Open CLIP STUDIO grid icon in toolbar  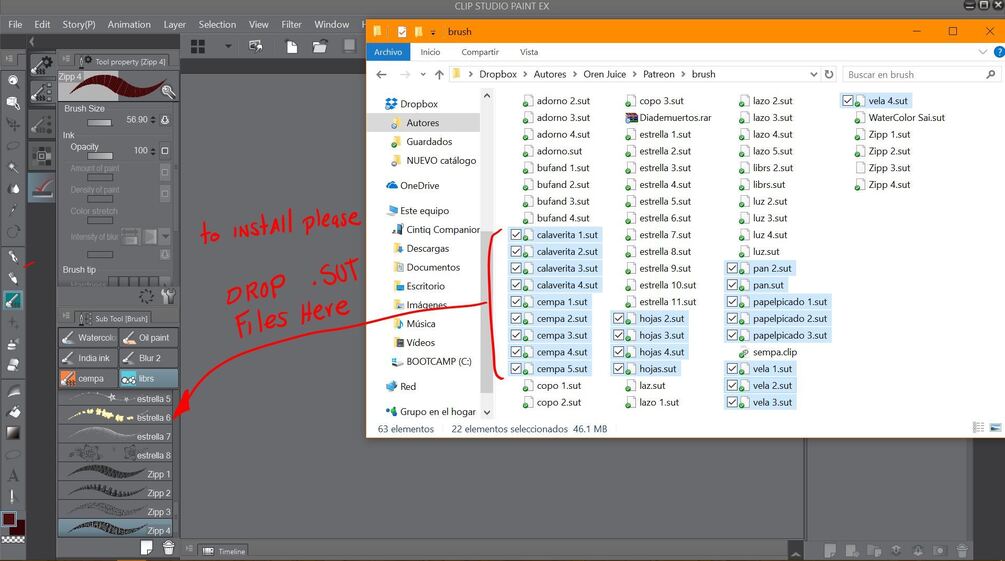[198, 46]
